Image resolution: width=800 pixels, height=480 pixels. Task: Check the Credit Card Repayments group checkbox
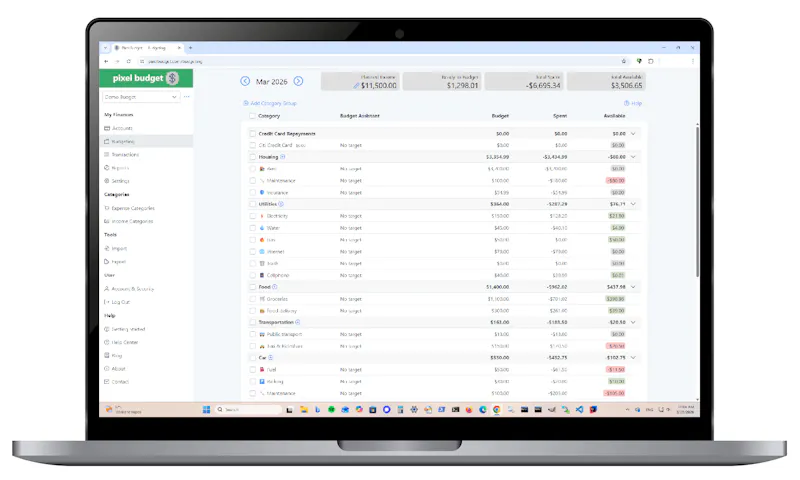pos(252,134)
